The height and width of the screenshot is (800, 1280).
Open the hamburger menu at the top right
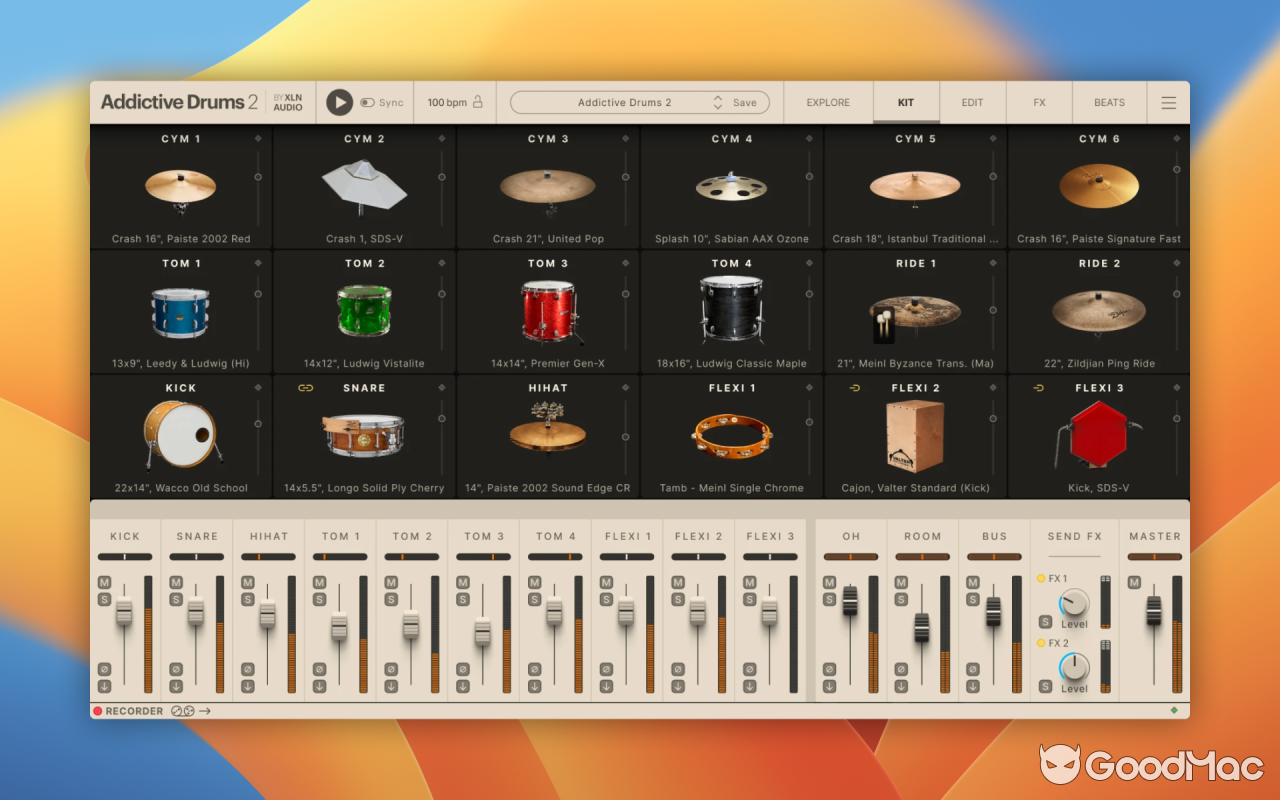(x=1168, y=102)
